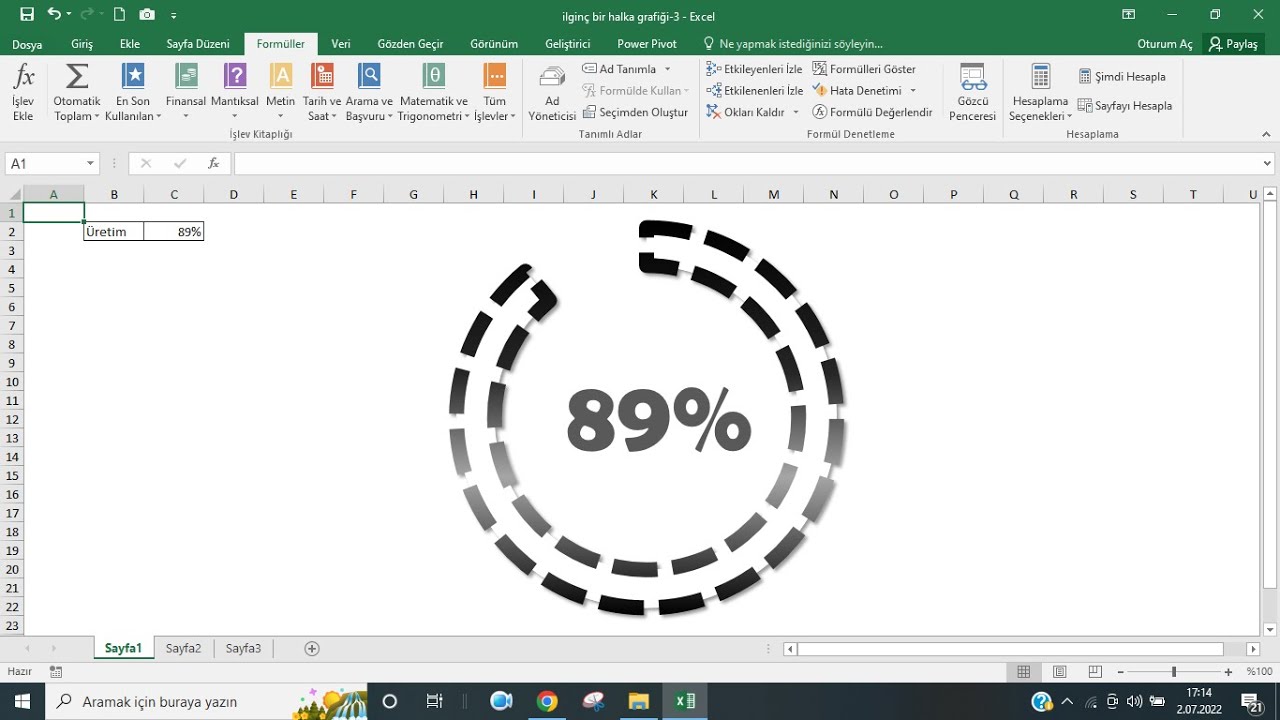Switch to the Veri tab
The image size is (1280, 720).
pyautogui.click(x=341, y=44)
